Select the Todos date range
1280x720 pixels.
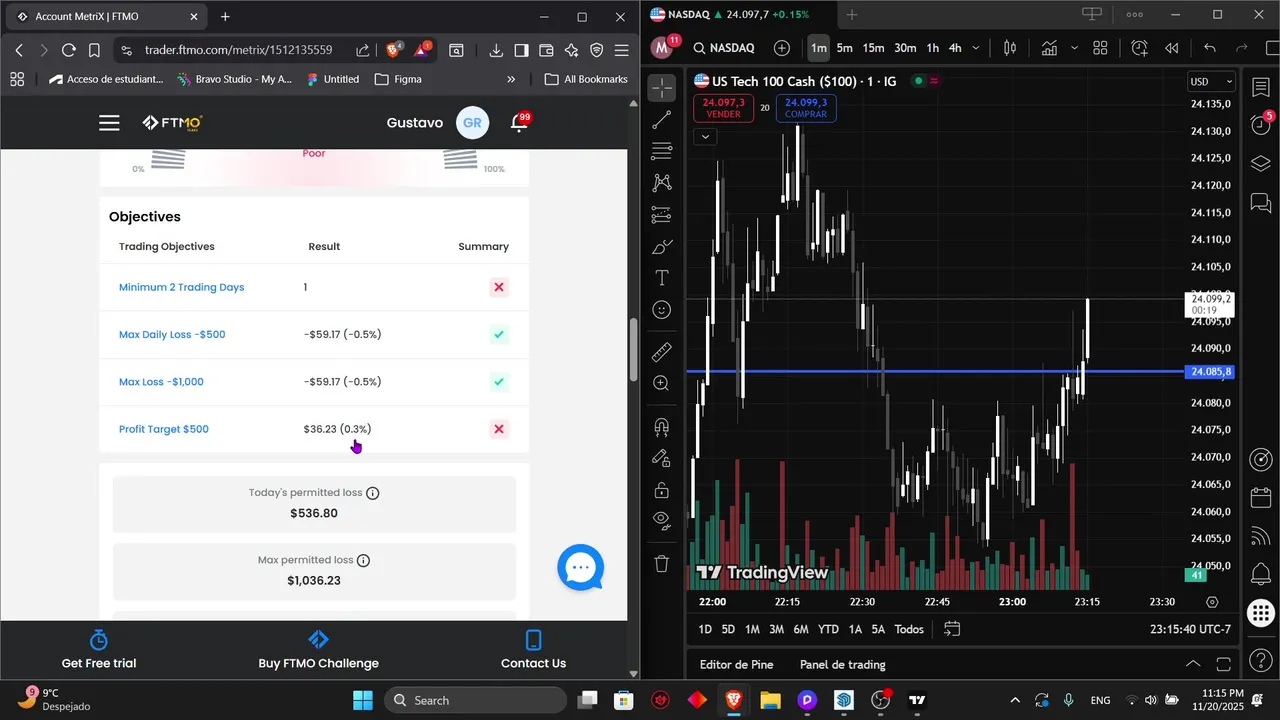909,629
